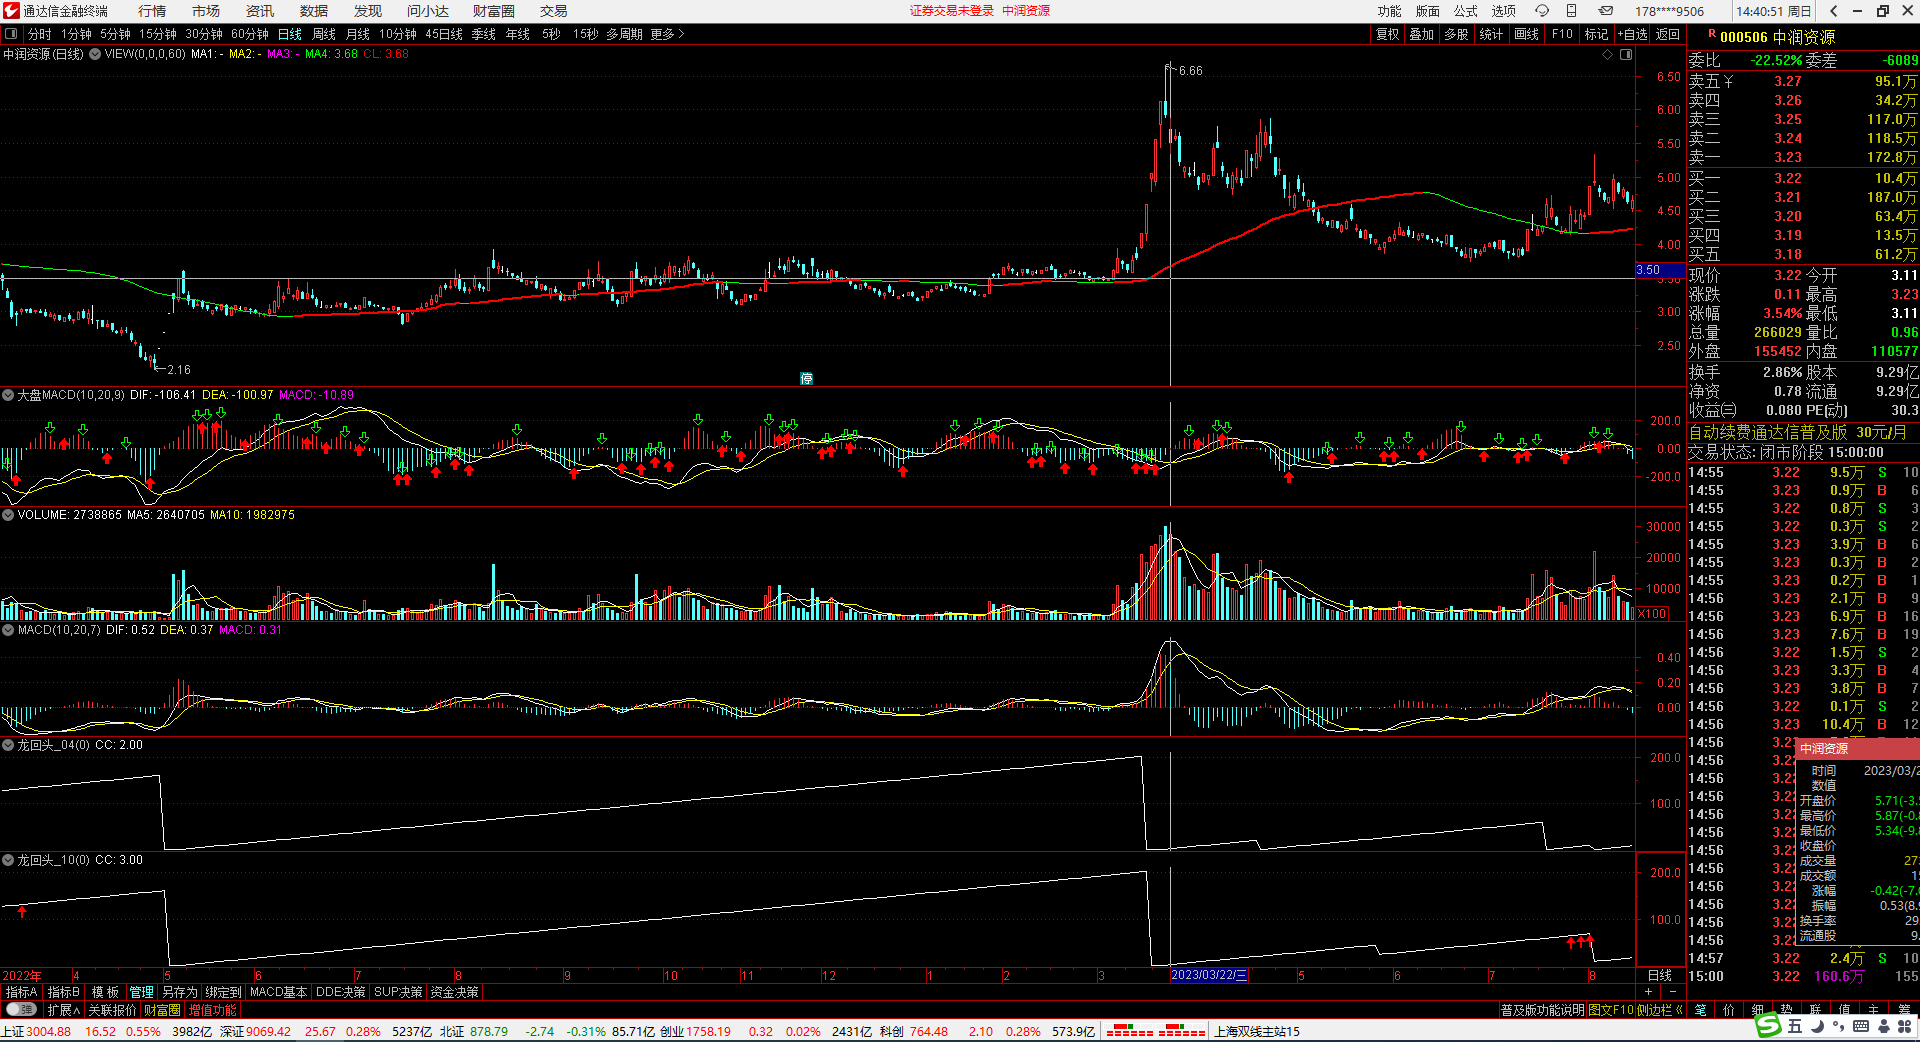Click the four-square toolbox icon in input bar

1904,1026
